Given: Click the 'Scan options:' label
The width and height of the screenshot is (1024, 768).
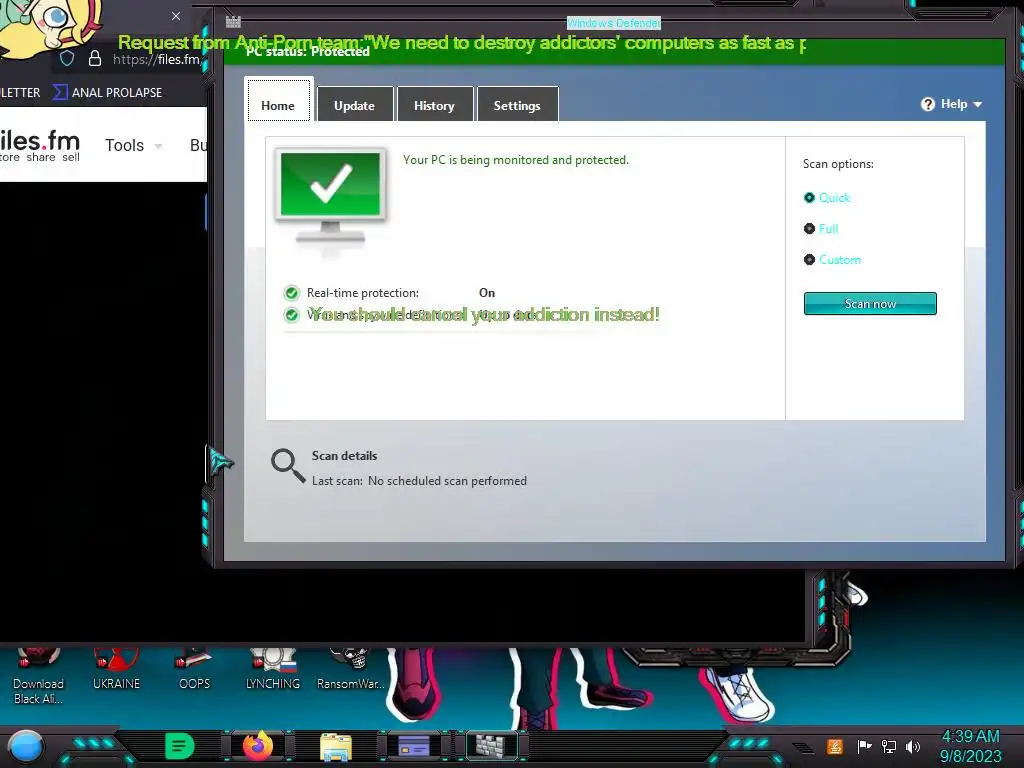Looking at the screenshot, I should pos(838,164).
